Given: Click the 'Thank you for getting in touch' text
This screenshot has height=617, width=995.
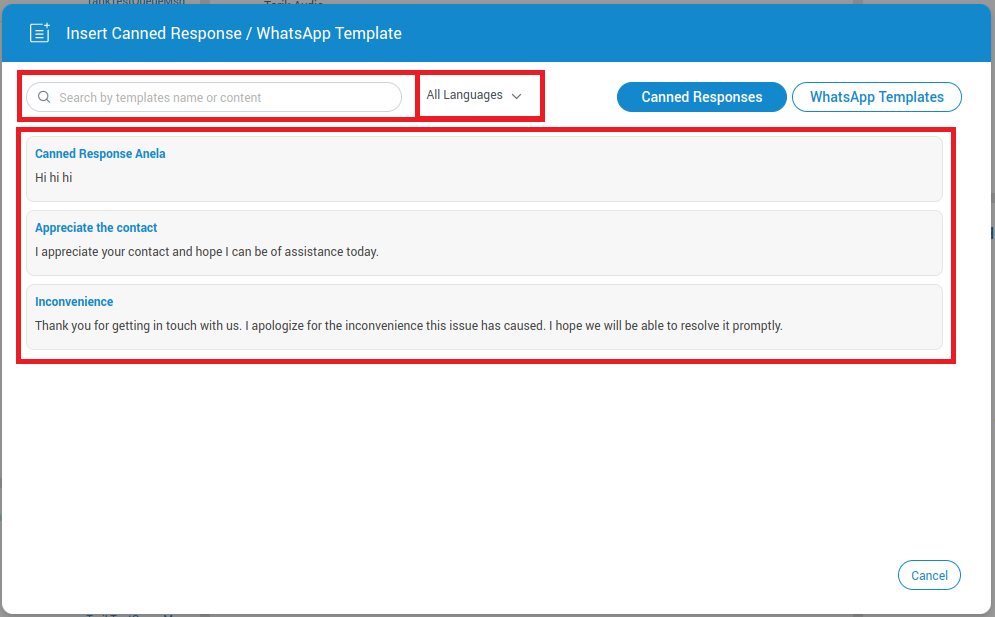Looking at the screenshot, I should [x=409, y=326].
